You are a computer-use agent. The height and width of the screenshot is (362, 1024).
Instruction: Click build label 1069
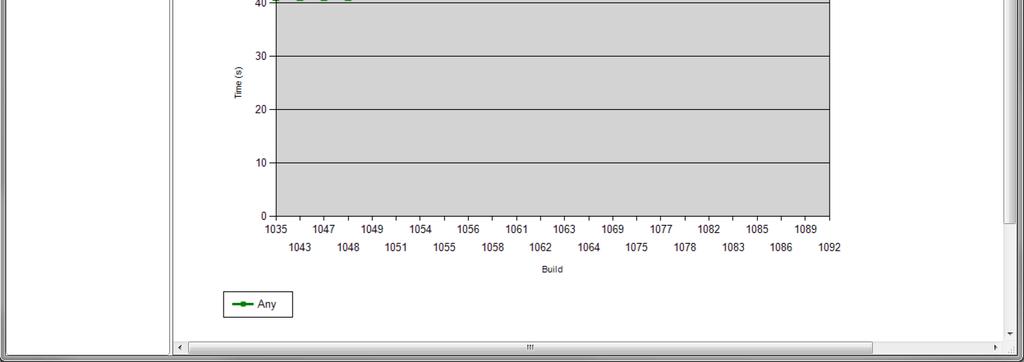click(613, 229)
